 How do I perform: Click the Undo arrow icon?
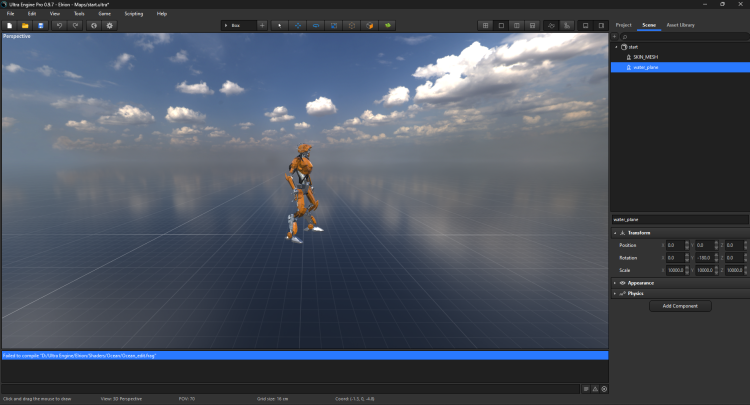click(59, 25)
